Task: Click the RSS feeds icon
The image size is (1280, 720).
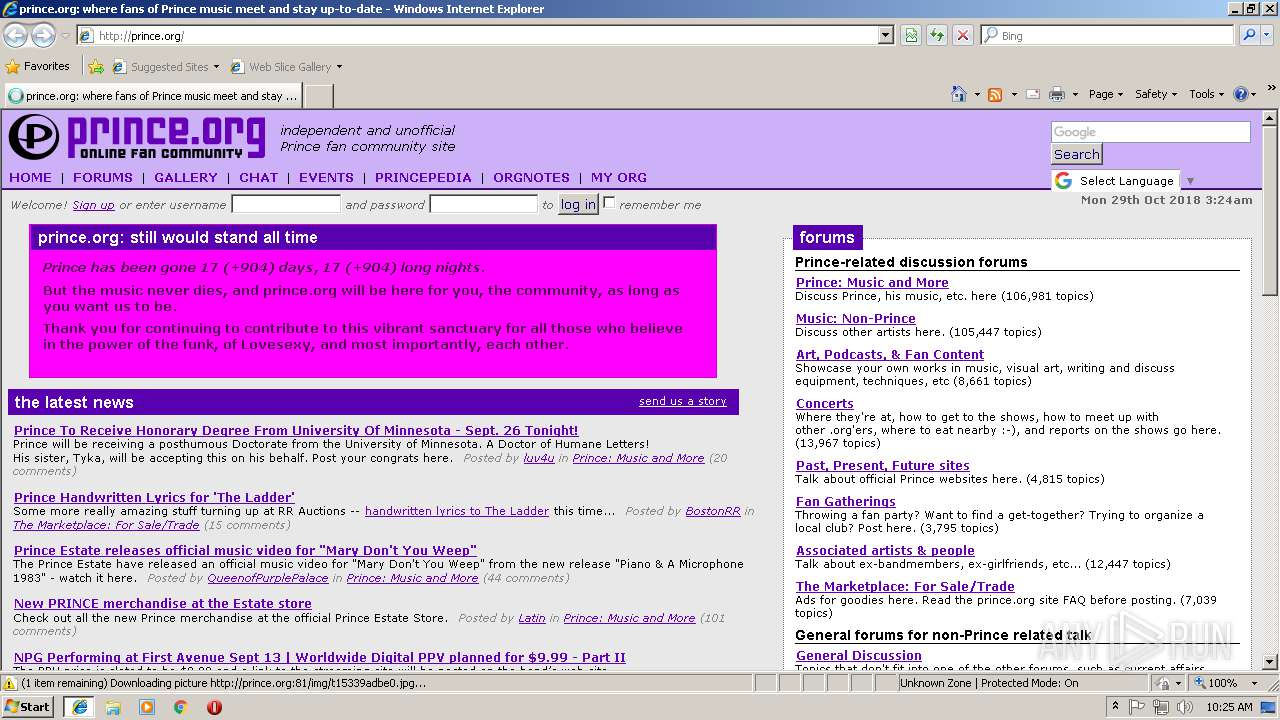Action: pyautogui.click(x=995, y=94)
